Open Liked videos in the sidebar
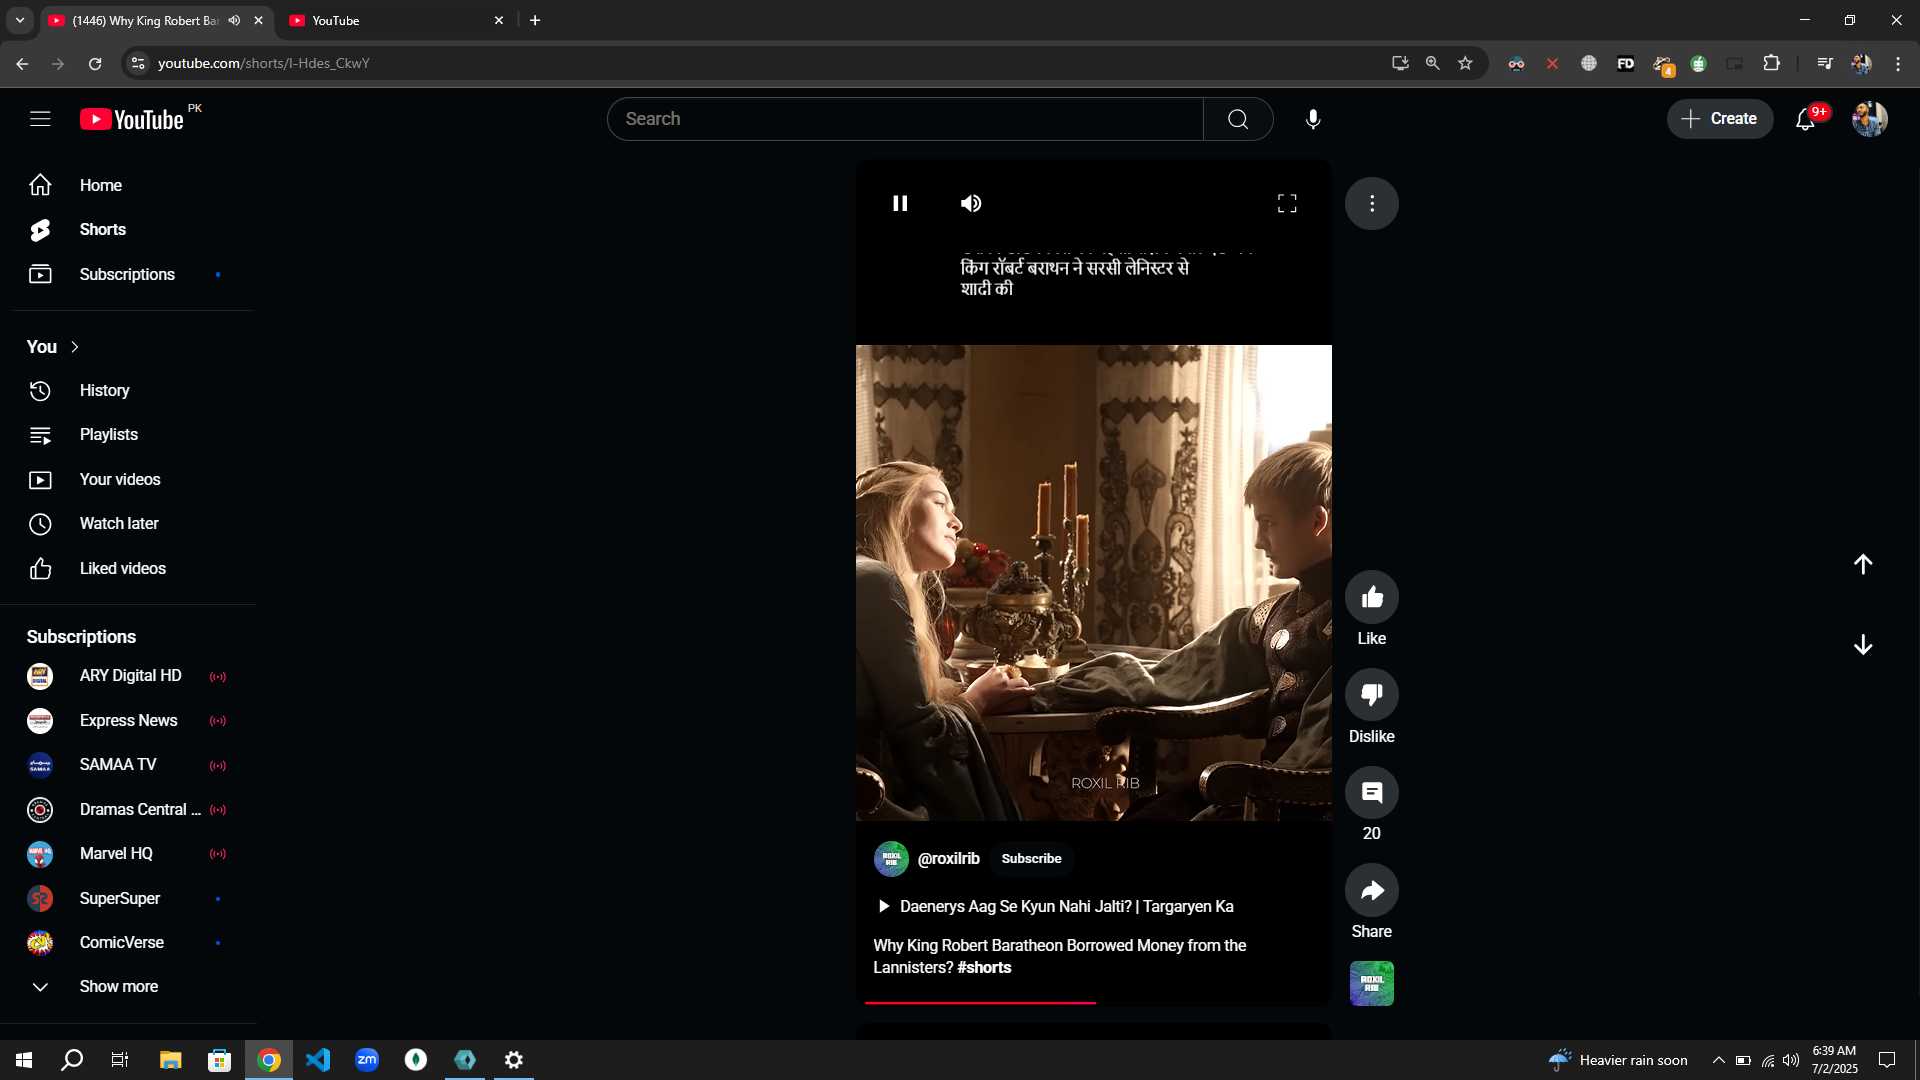This screenshot has width=1920, height=1080. coord(128,568)
